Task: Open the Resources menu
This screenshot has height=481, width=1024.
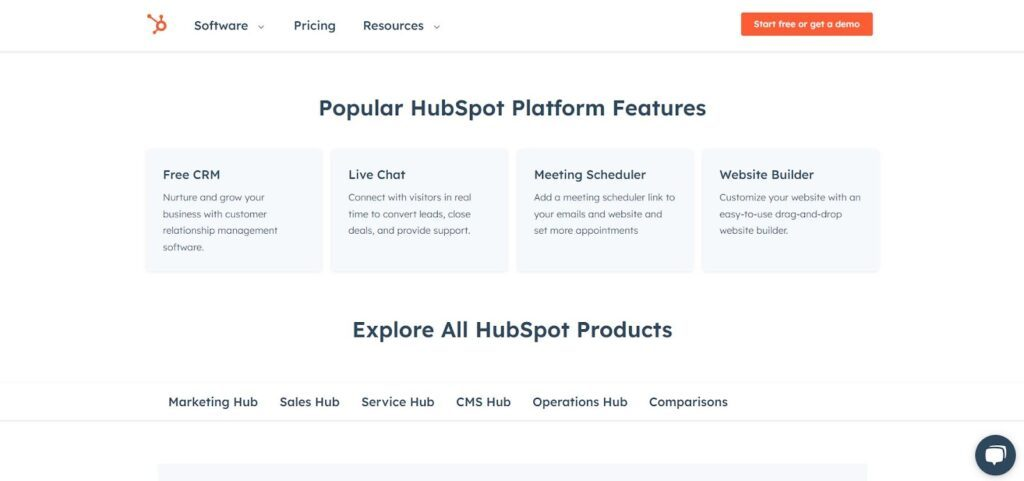Action: pos(393,26)
